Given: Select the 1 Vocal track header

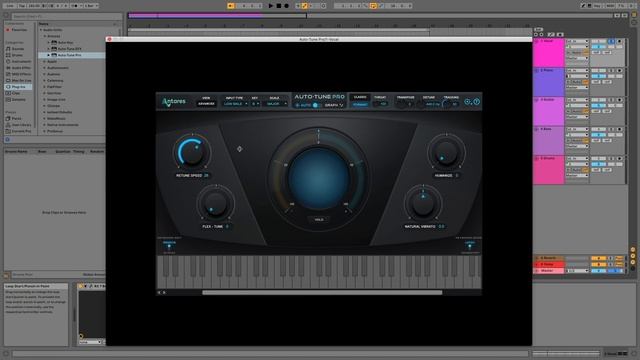Looking at the screenshot, I should [x=549, y=52].
